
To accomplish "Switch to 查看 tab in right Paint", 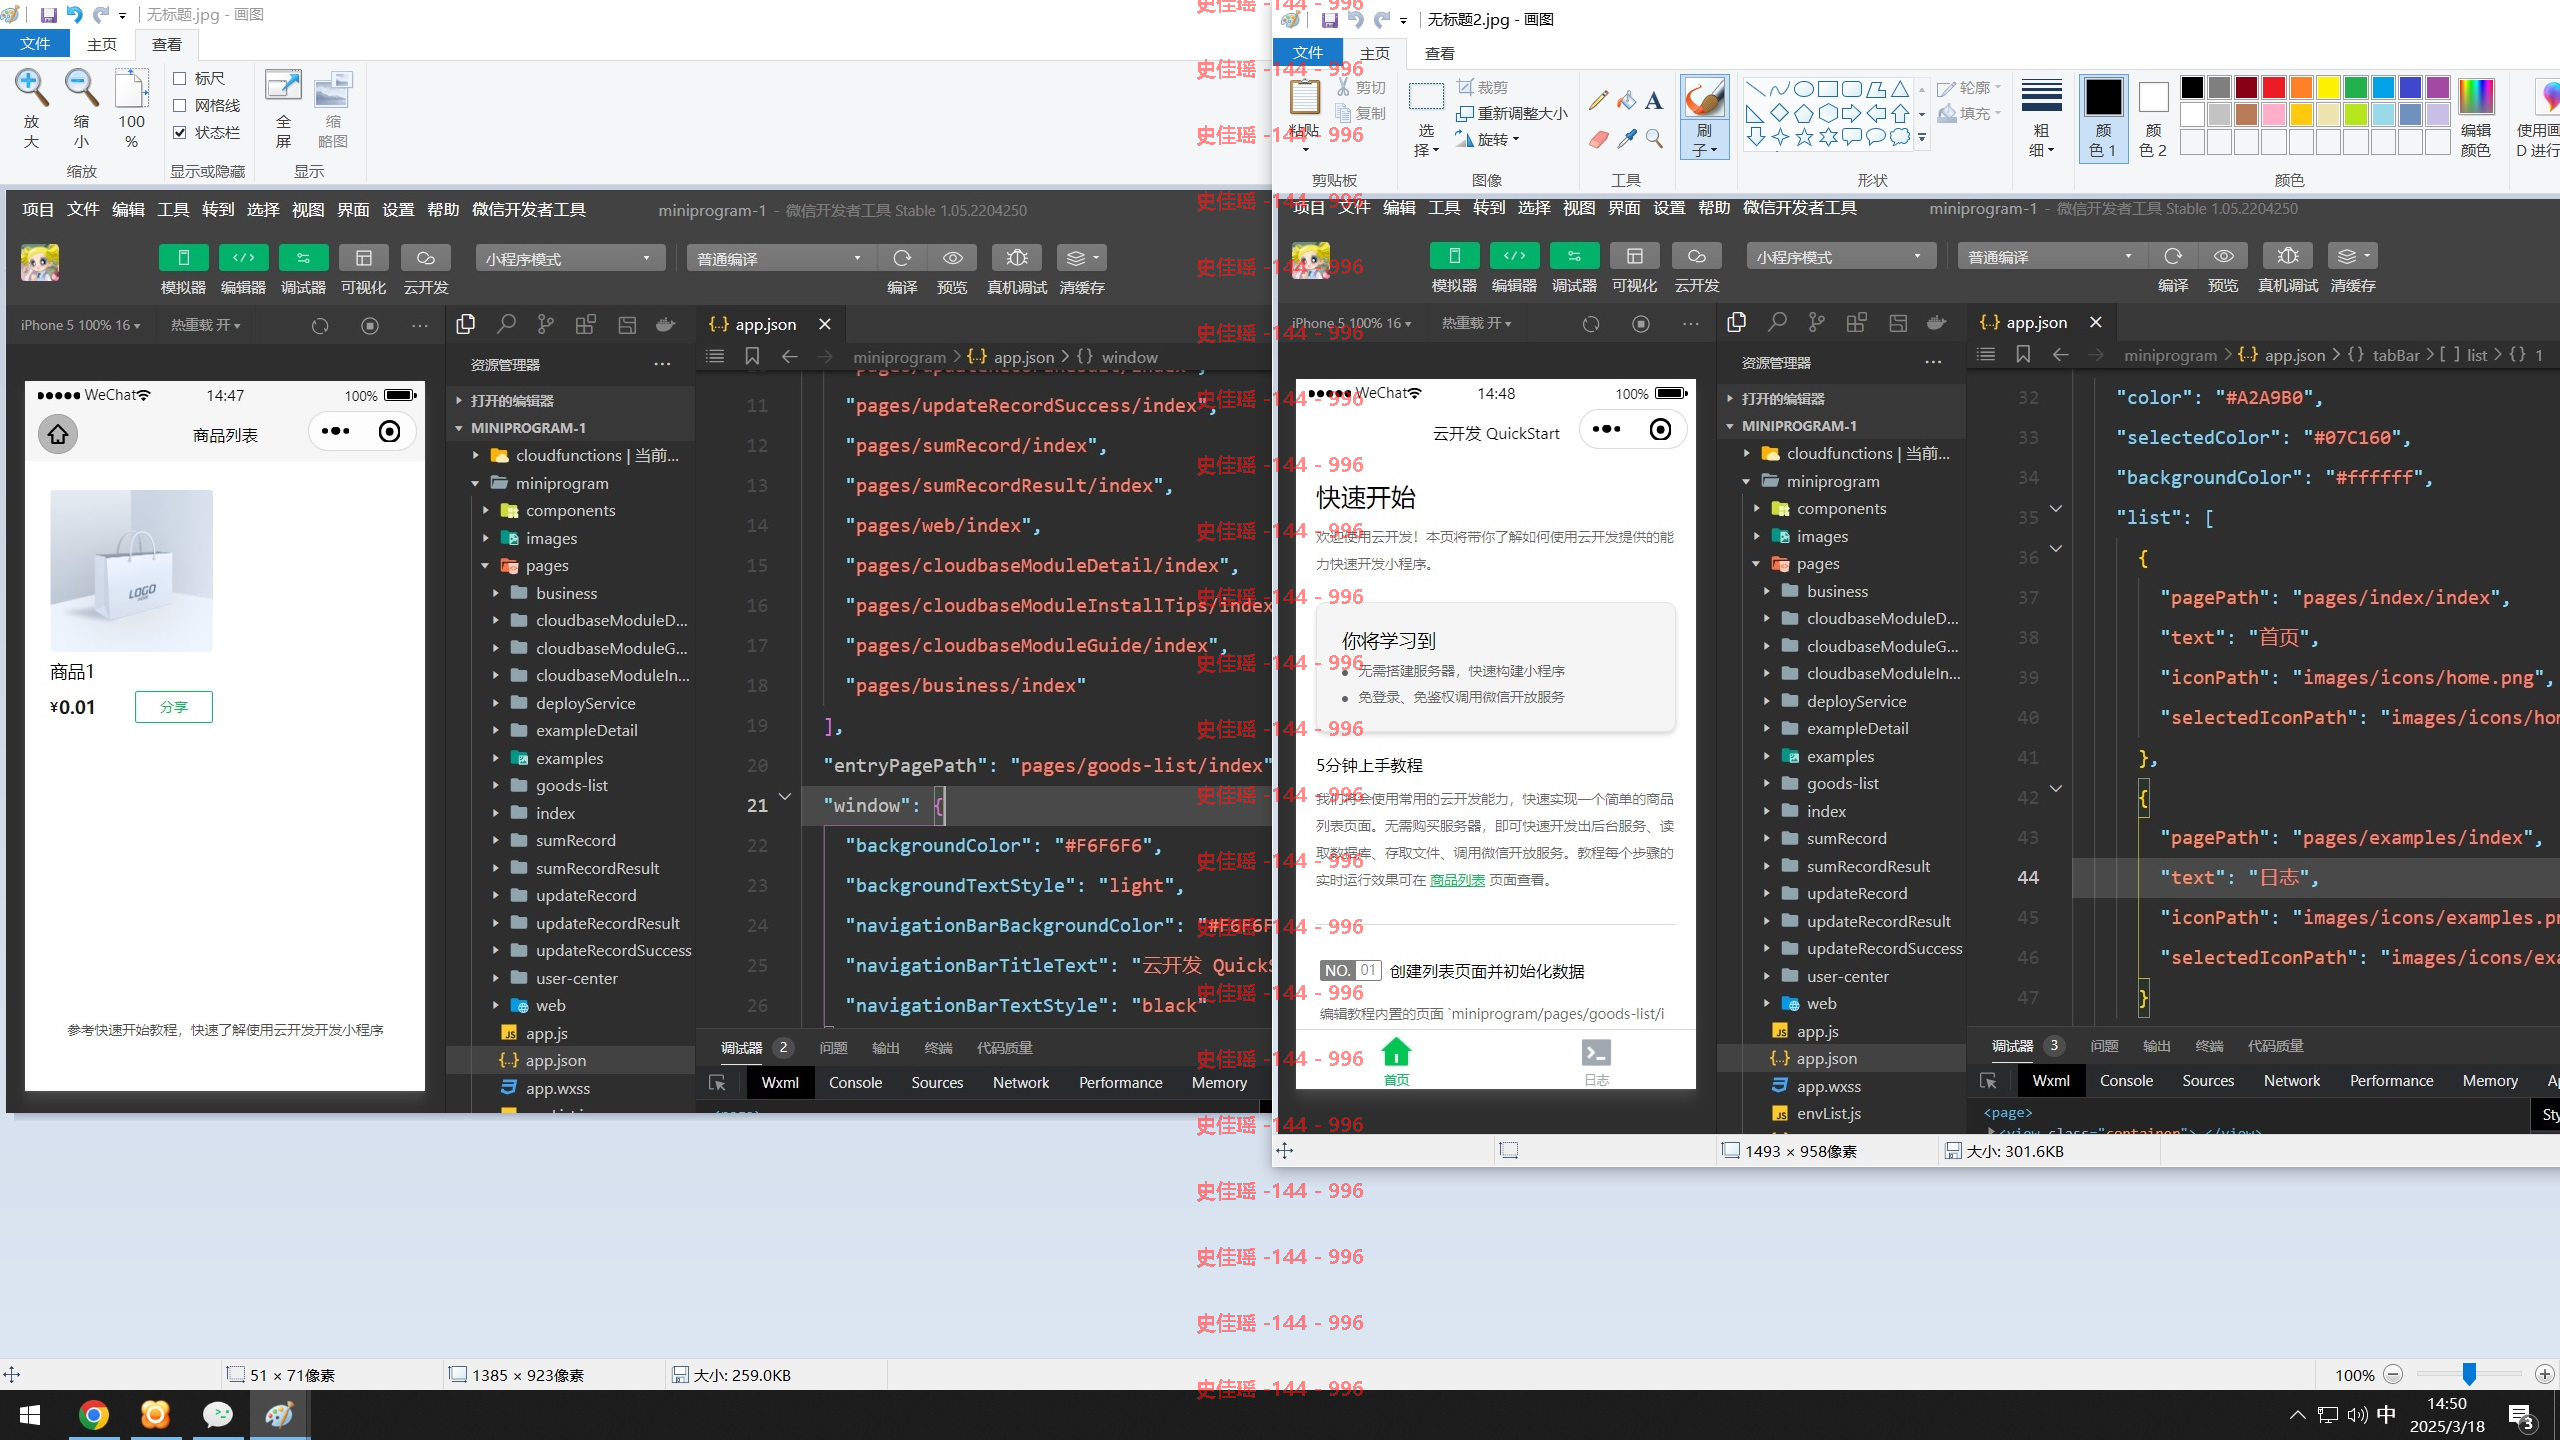I will coord(1439,53).
